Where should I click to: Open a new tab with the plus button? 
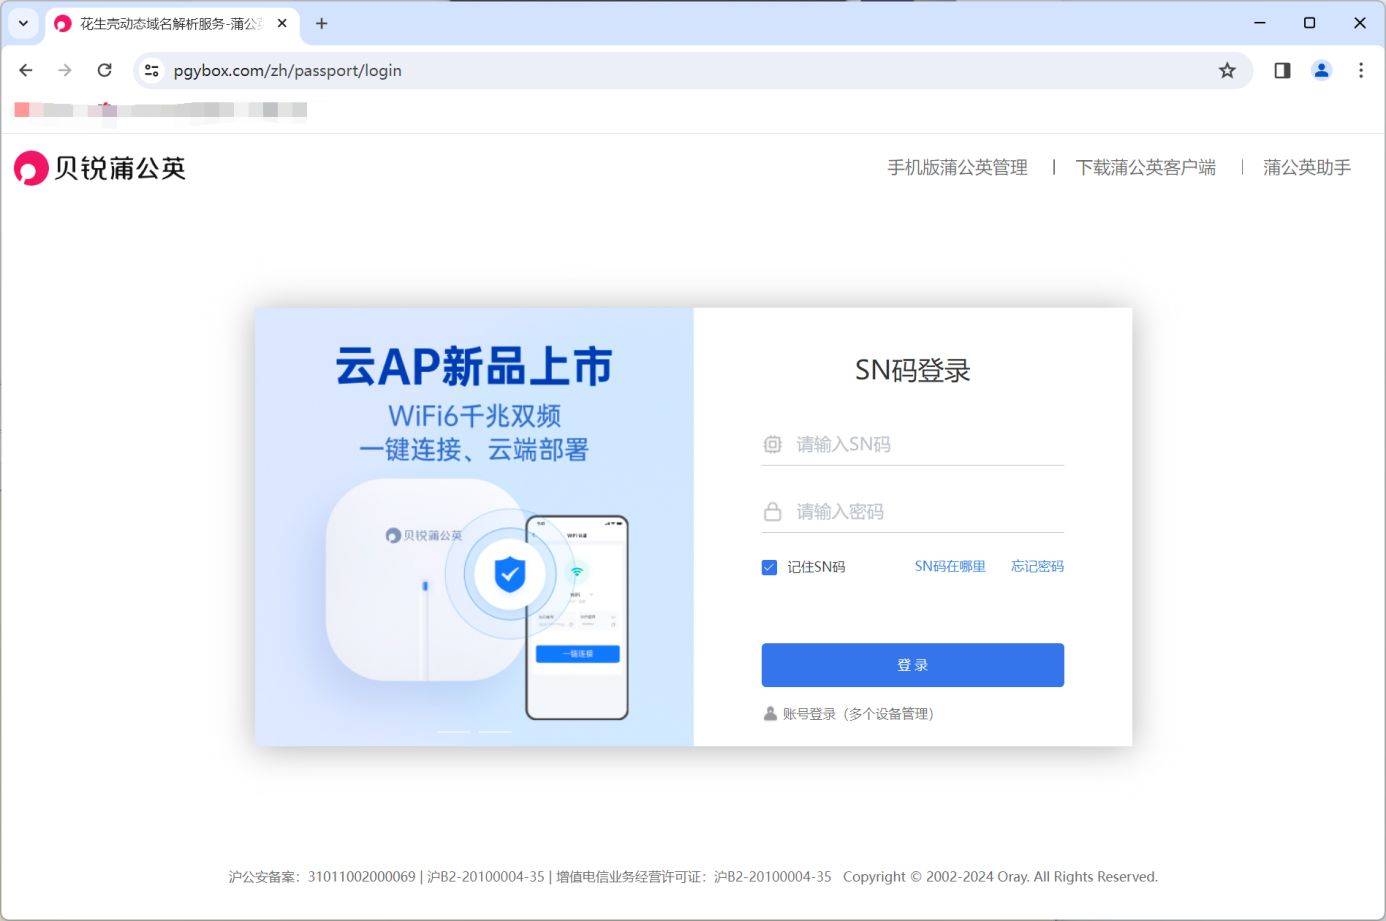tap(321, 23)
